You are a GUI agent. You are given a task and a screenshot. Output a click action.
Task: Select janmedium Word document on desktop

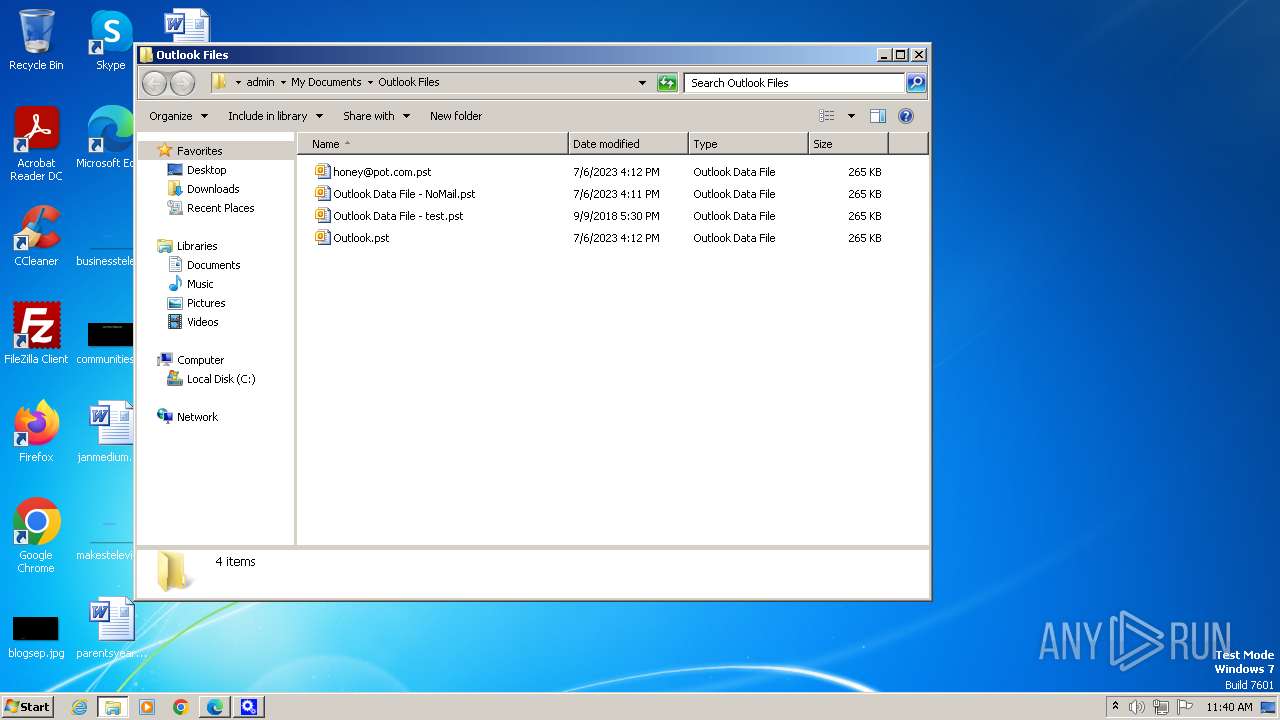[108, 432]
